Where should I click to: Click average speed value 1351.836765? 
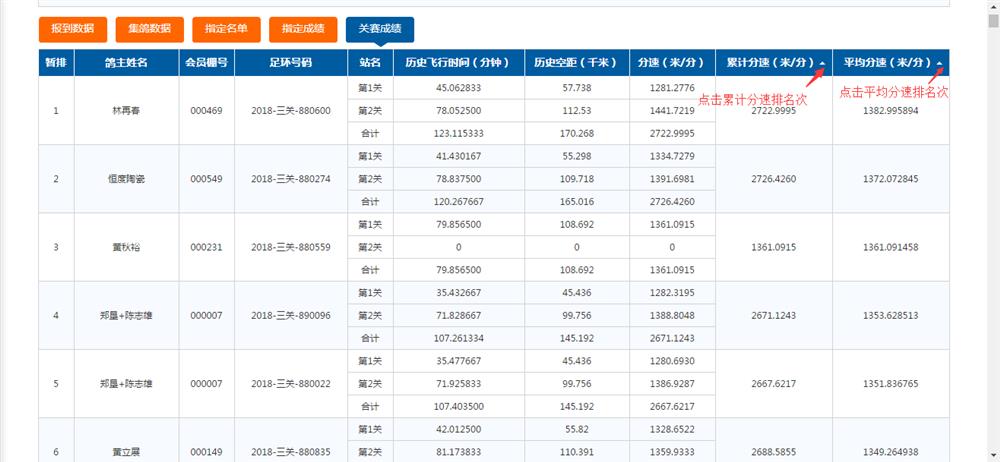click(890, 384)
